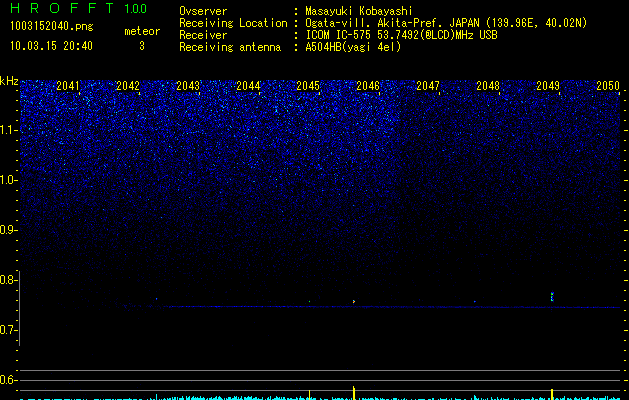Image resolution: width=629 pixels, height=400 pixels.
Task: Click the 2050 time marker
Action: 608,85
